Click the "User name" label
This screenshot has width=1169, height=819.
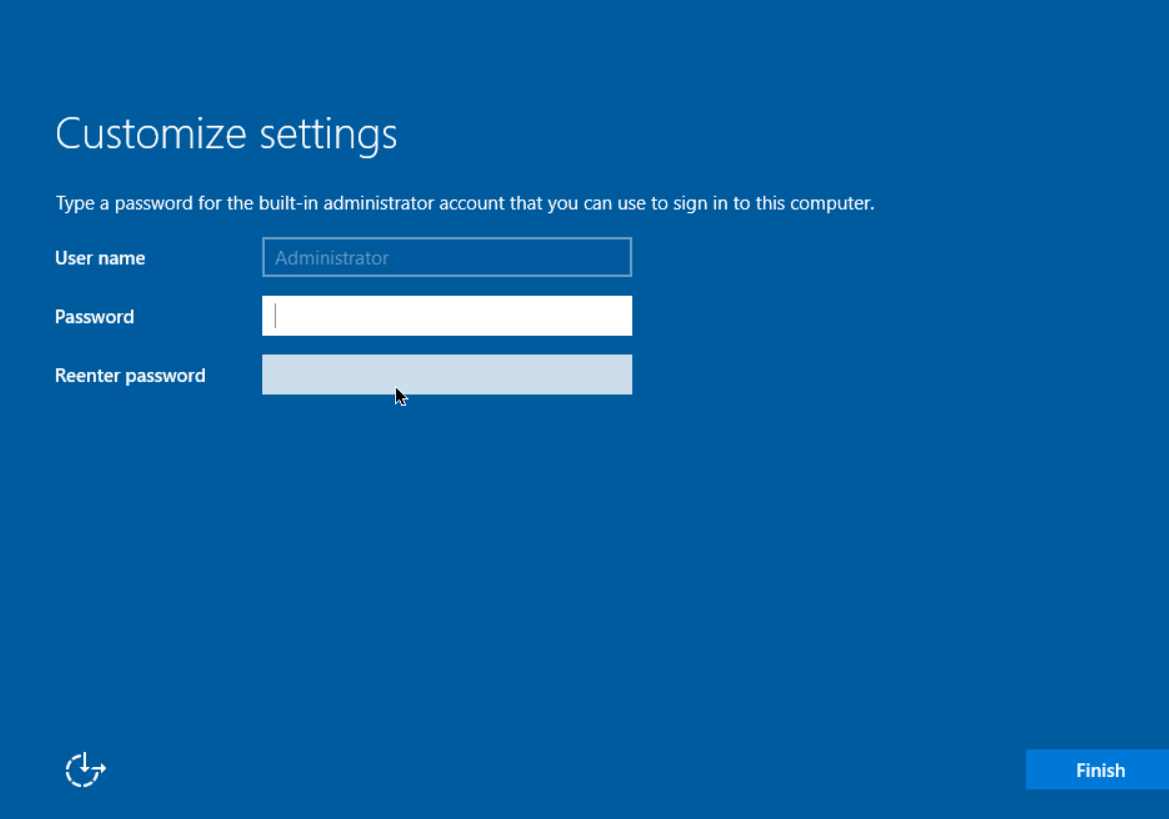point(100,258)
